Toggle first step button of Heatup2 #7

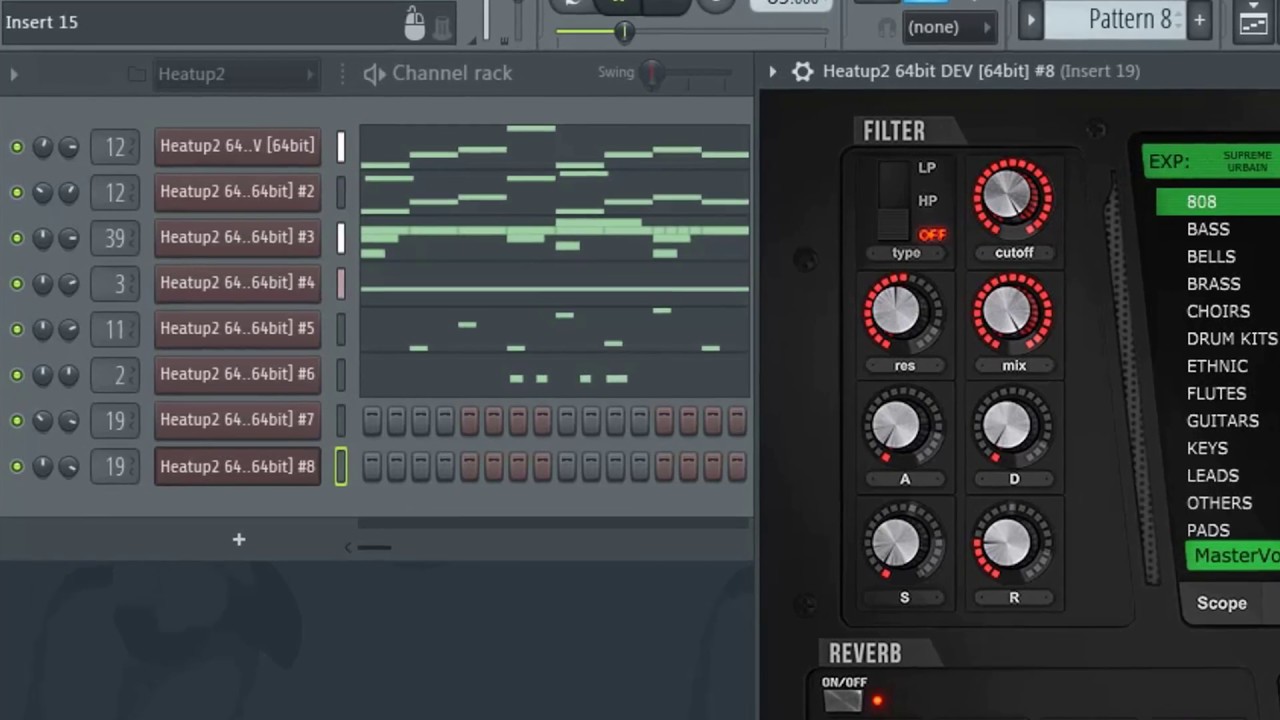(372, 421)
